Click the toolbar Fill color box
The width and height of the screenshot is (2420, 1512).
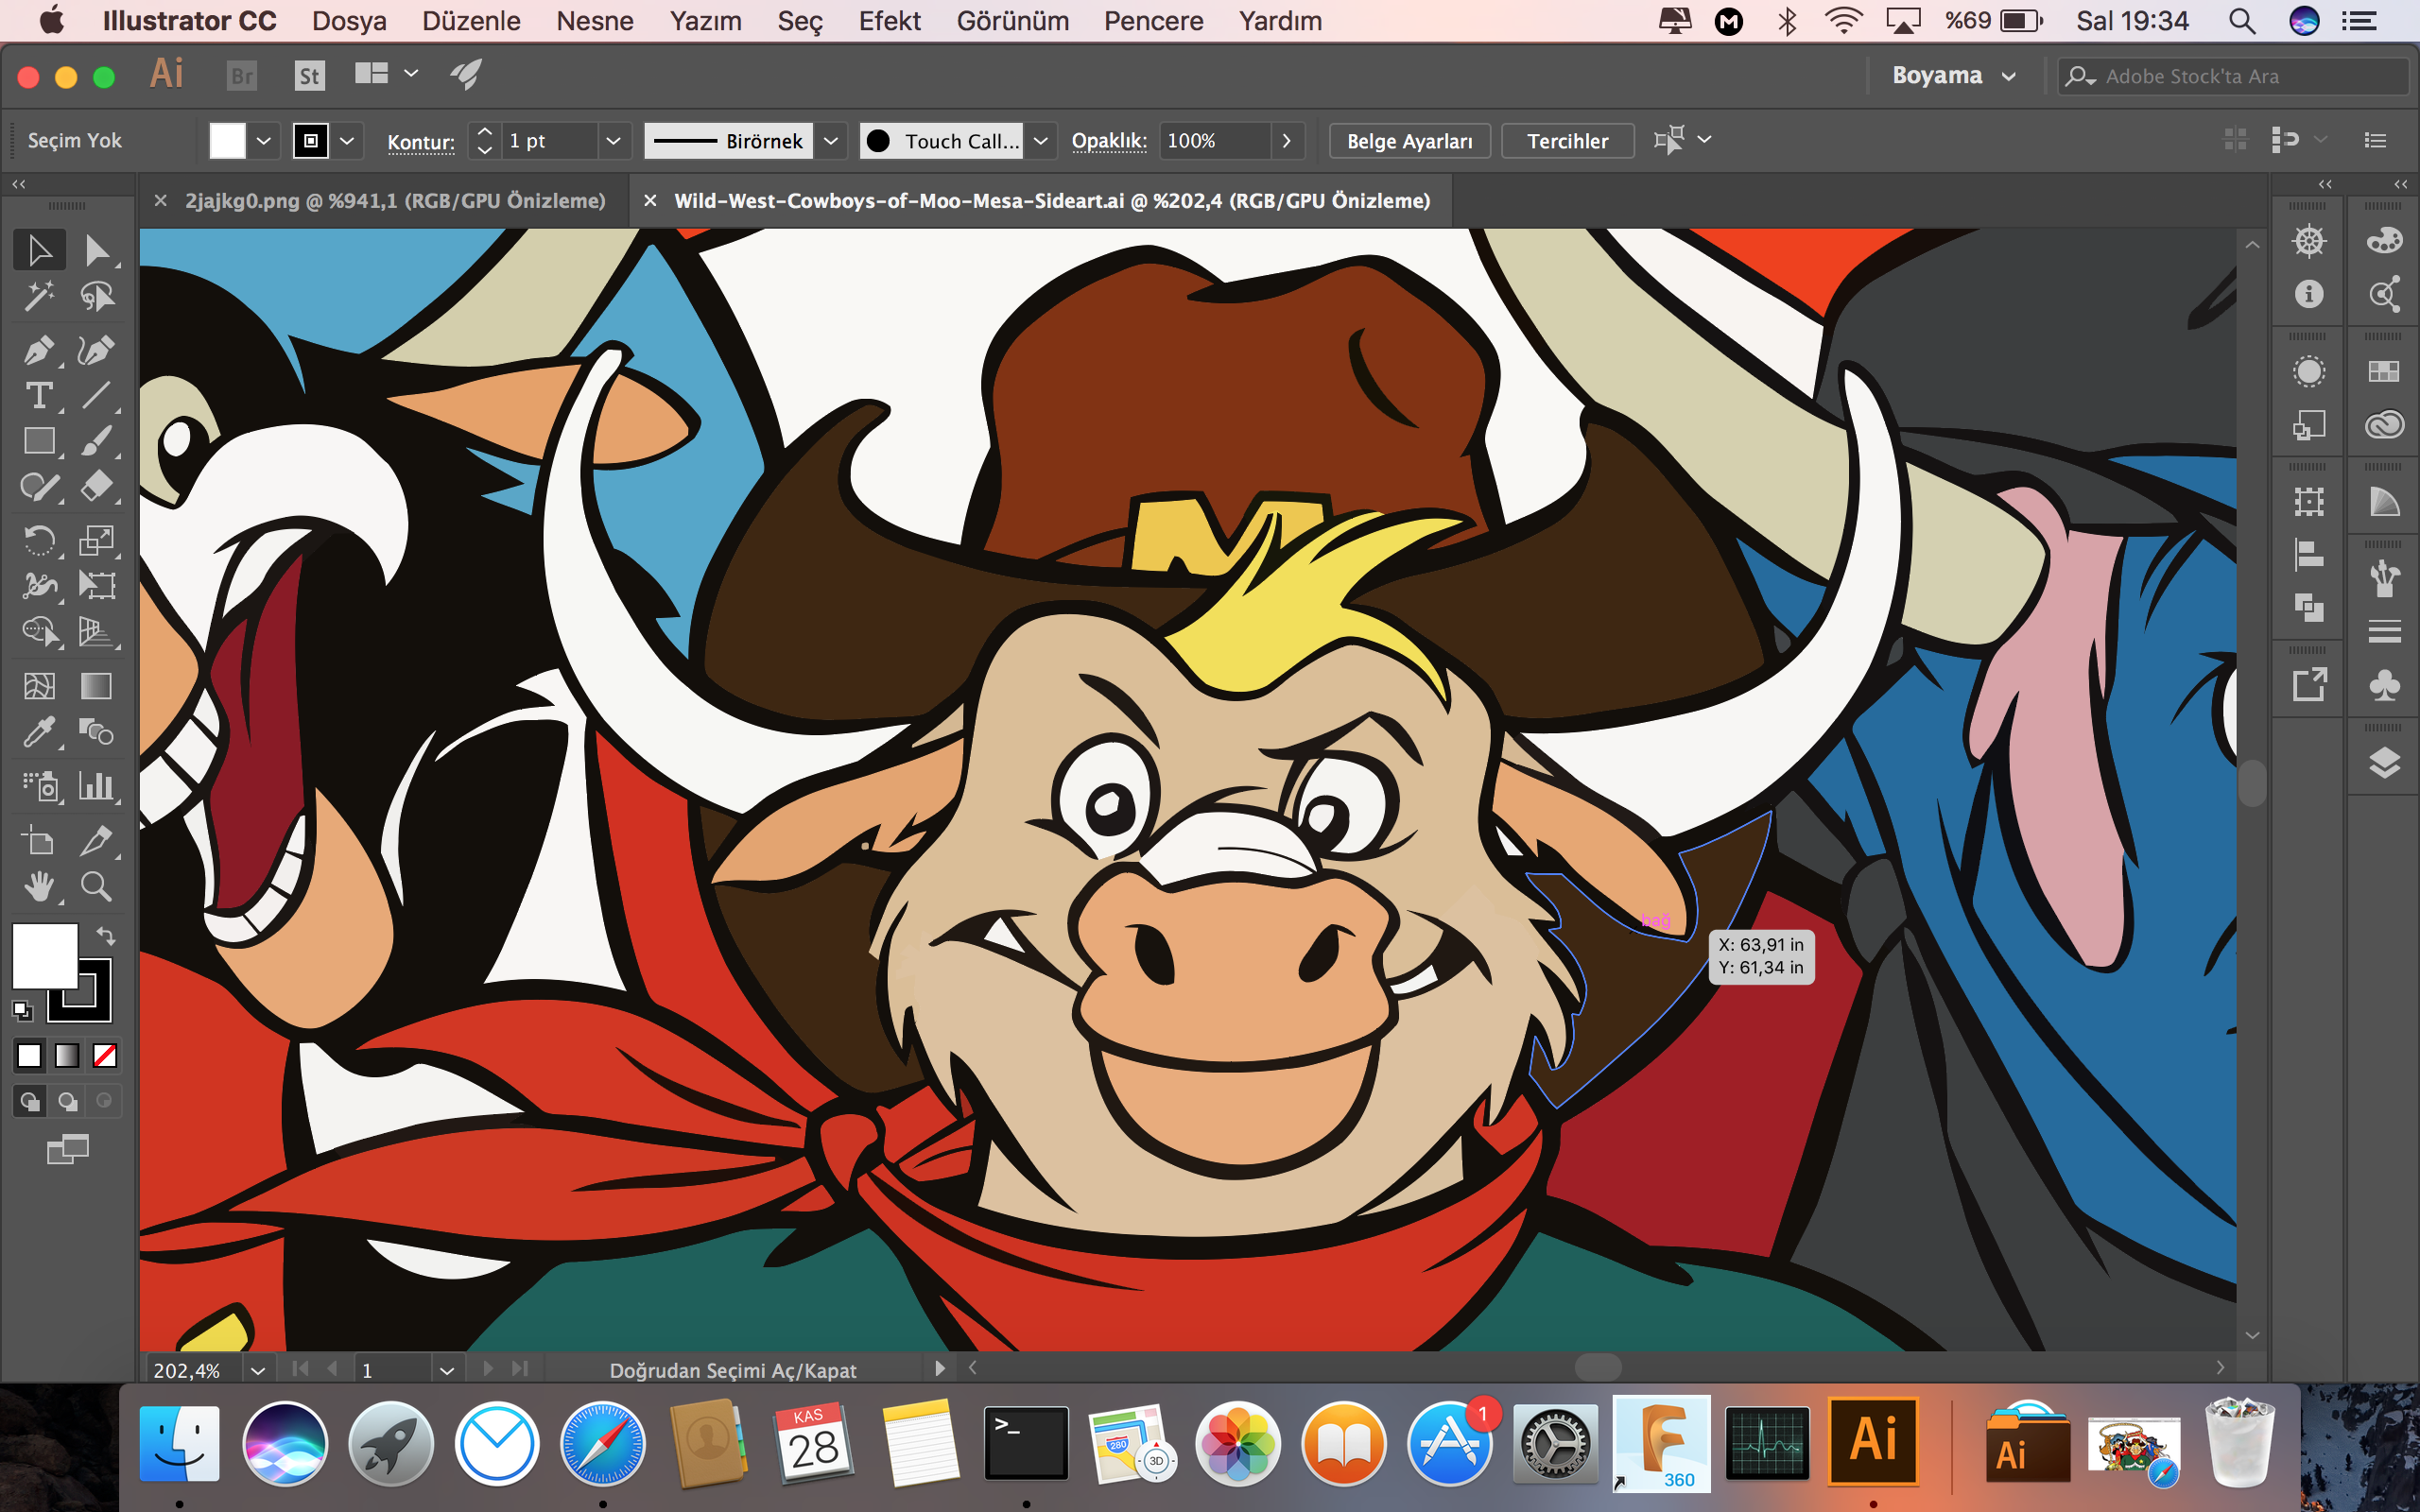click(44, 956)
